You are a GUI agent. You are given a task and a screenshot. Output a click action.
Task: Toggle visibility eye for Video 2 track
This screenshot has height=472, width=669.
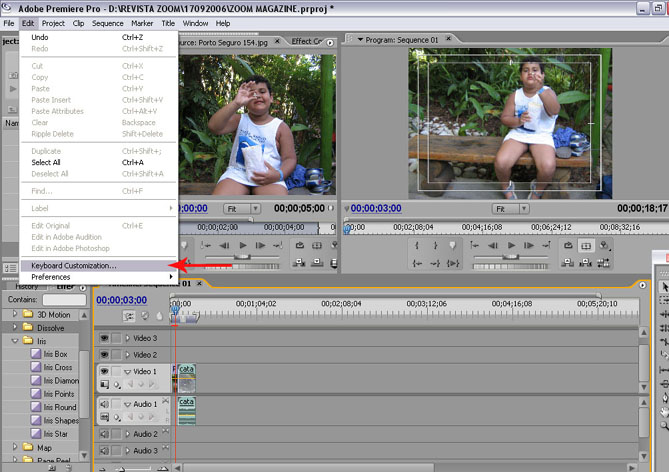pyautogui.click(x=104, y=355)
